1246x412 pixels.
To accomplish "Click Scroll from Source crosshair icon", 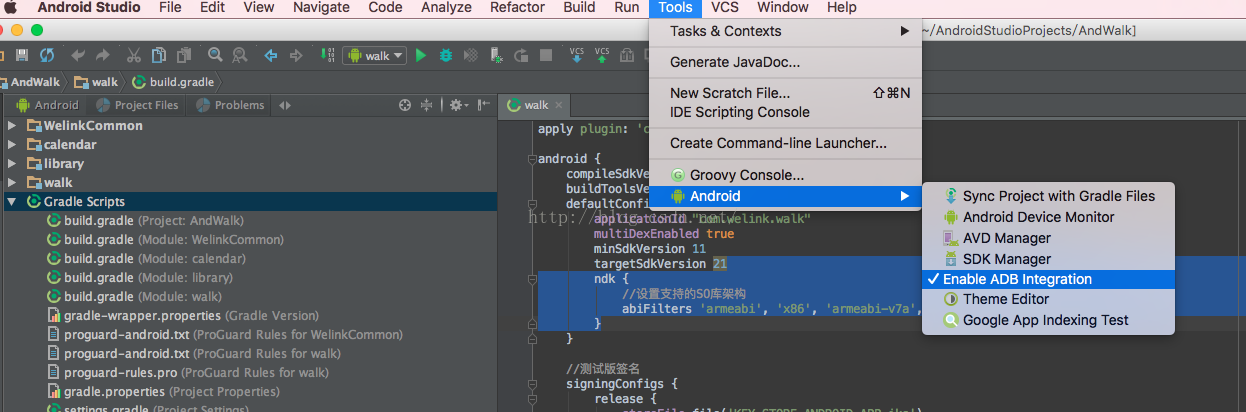I will coord(405,105).
